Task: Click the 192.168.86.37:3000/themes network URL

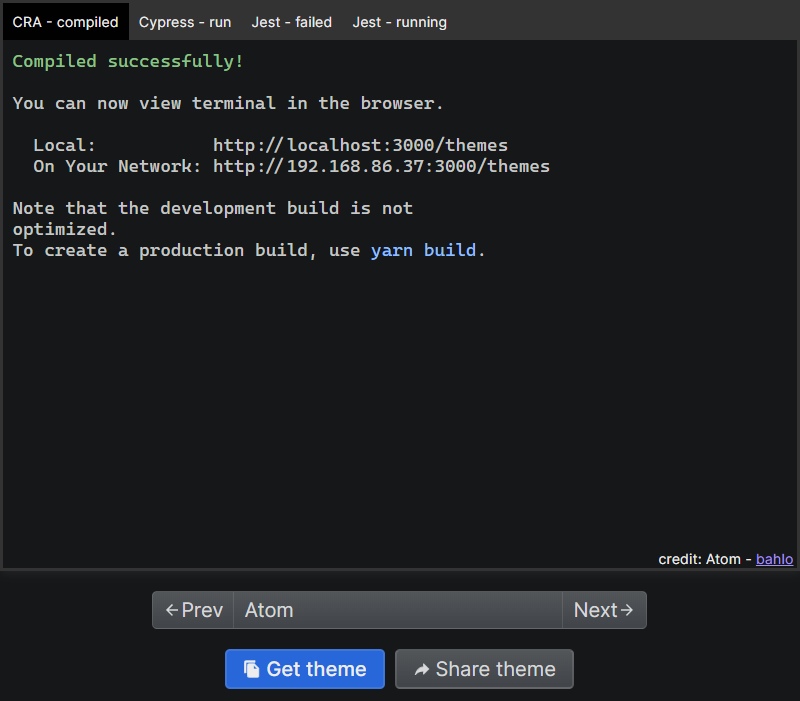Action: [x=381, y=166]
